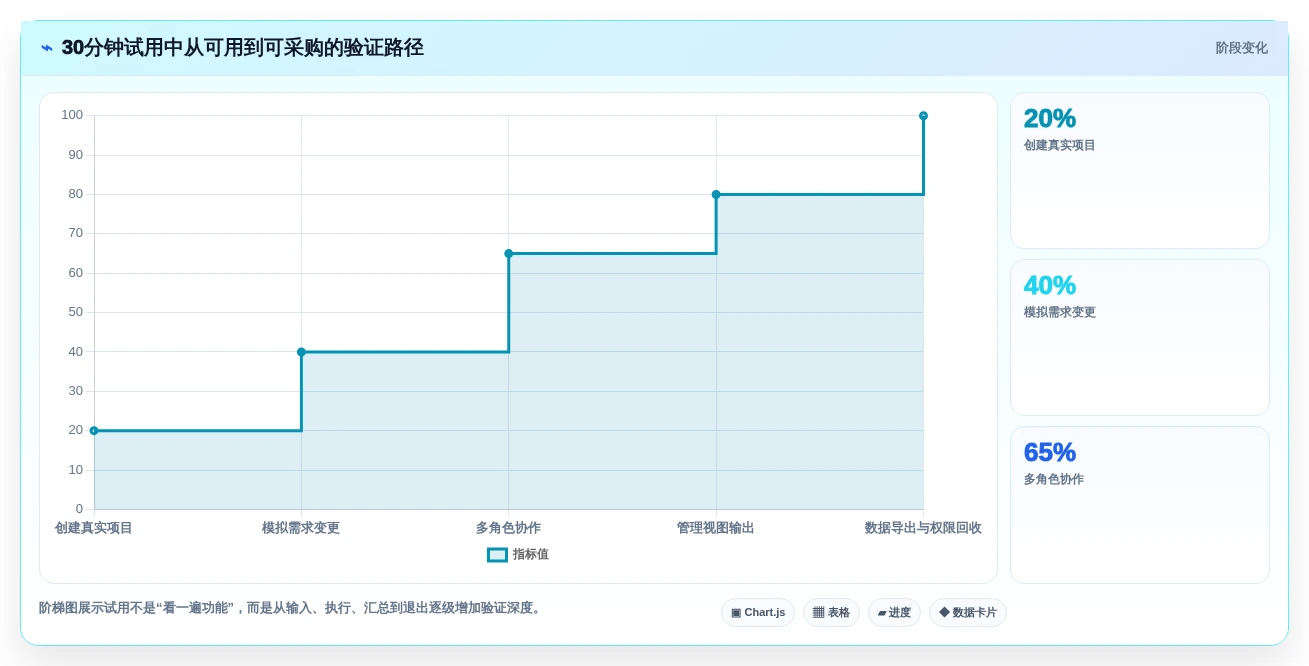This screenshot has width=1309, height=666.
Task: Toggle the 指标值 legend swatch
Action: click(x=497, y=555)
